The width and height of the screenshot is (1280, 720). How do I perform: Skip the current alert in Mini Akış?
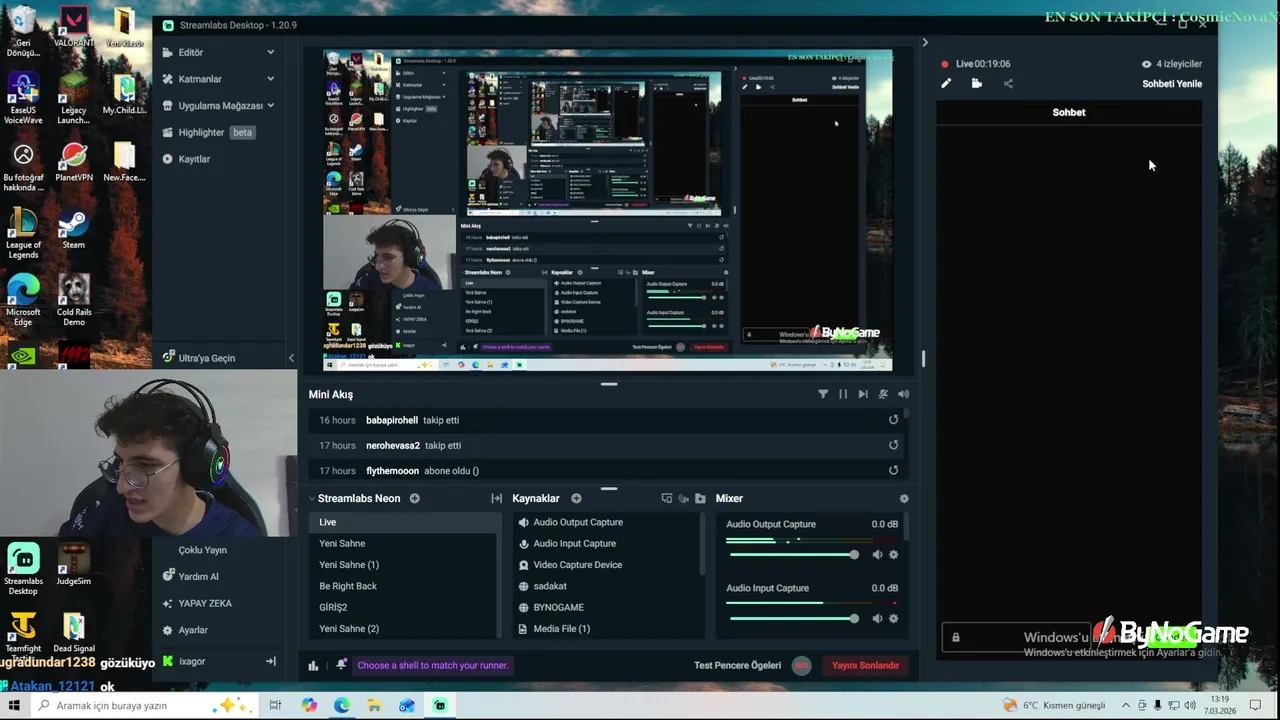click(x=863, y=394)
